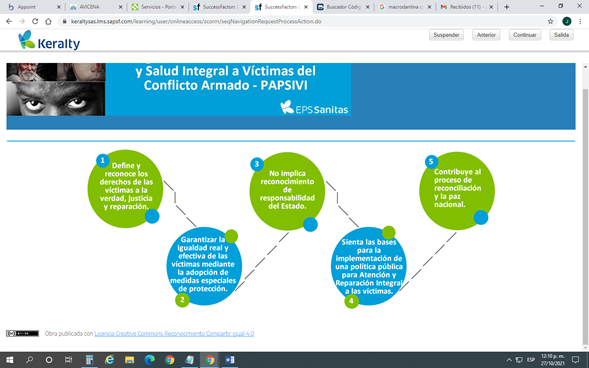This screenshot has width=589, height=368.
Task: Open File Explorer from the taskbar
Action: [x=130, y=360]
